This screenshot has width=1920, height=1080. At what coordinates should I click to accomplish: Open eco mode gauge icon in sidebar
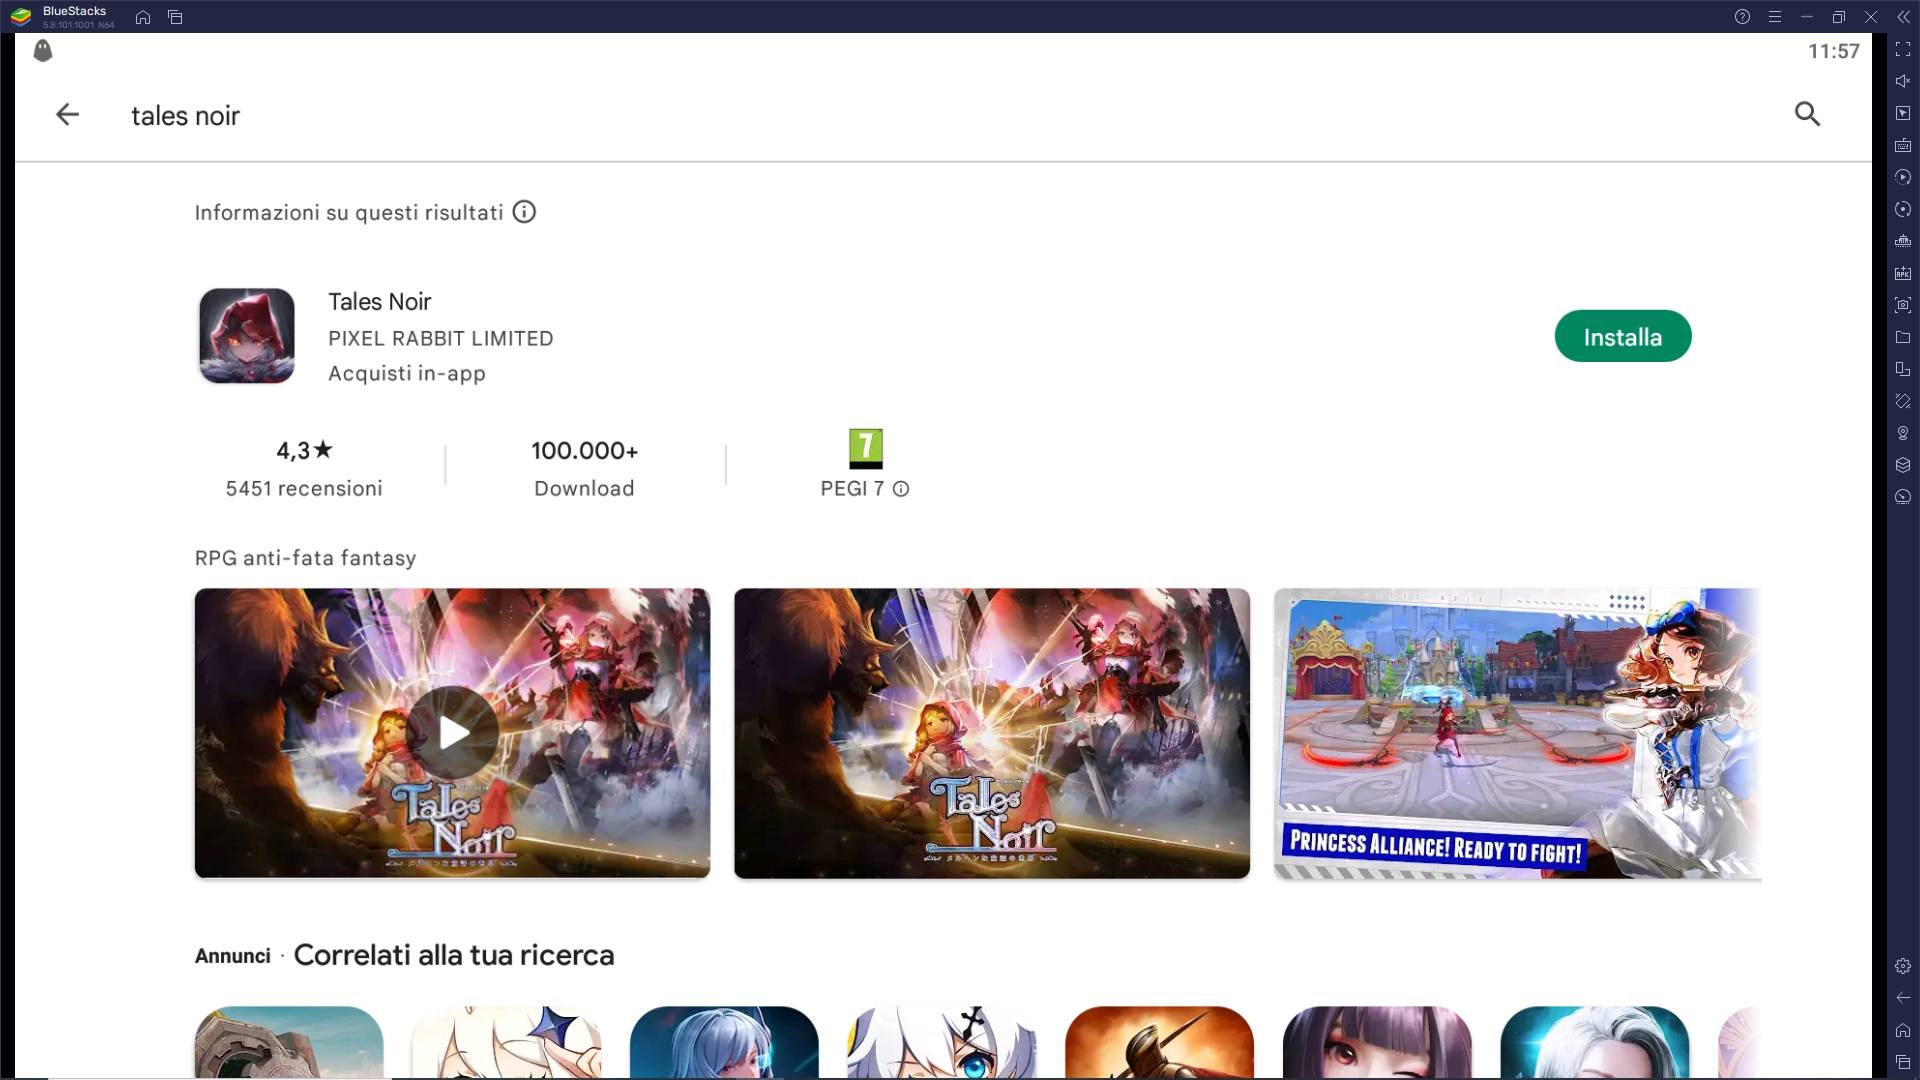[1902, 497]
